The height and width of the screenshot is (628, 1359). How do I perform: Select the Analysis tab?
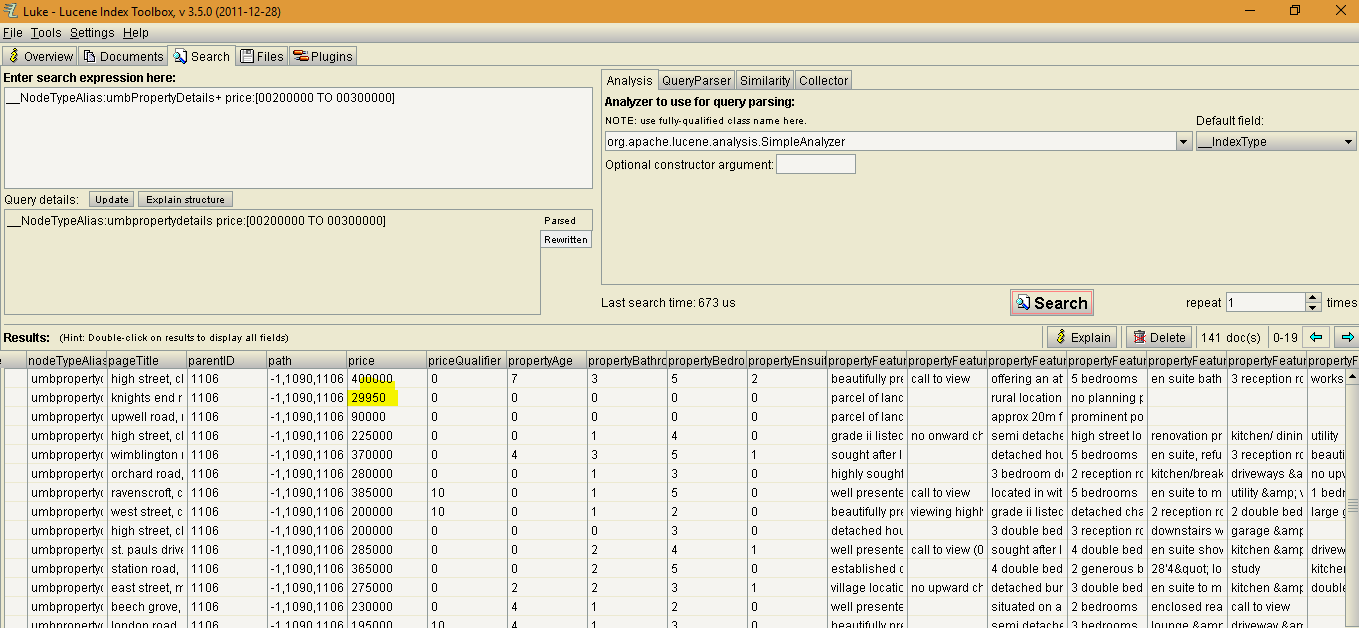pos(630,80)
